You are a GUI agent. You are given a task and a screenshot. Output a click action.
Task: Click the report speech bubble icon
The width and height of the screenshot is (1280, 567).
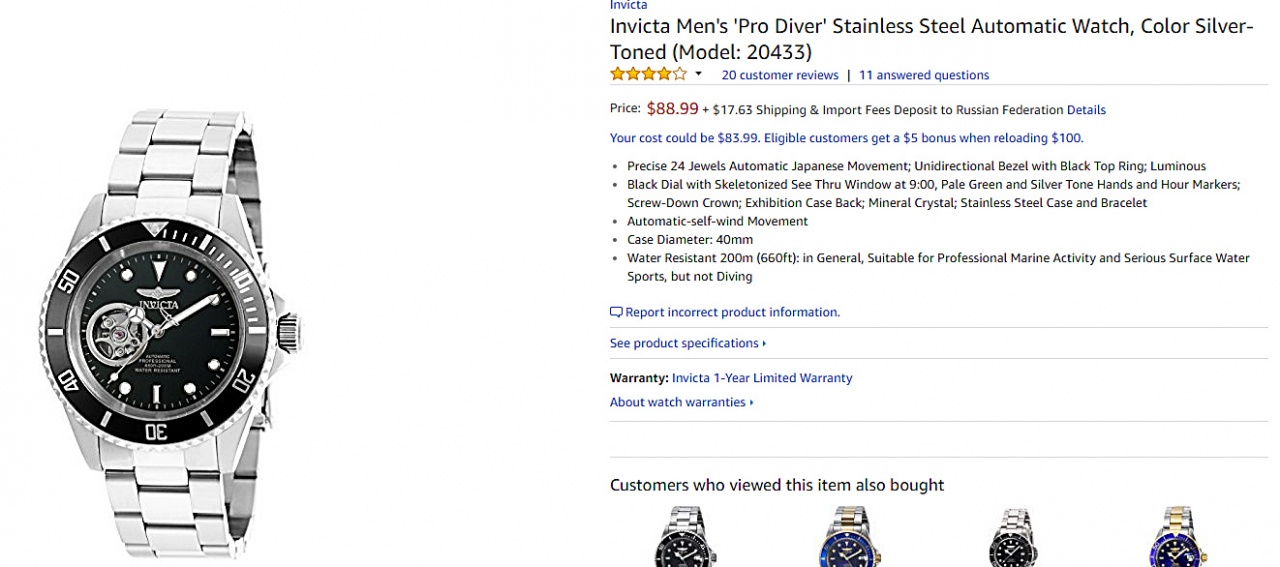pyautogui.click(x=616, y=312)
